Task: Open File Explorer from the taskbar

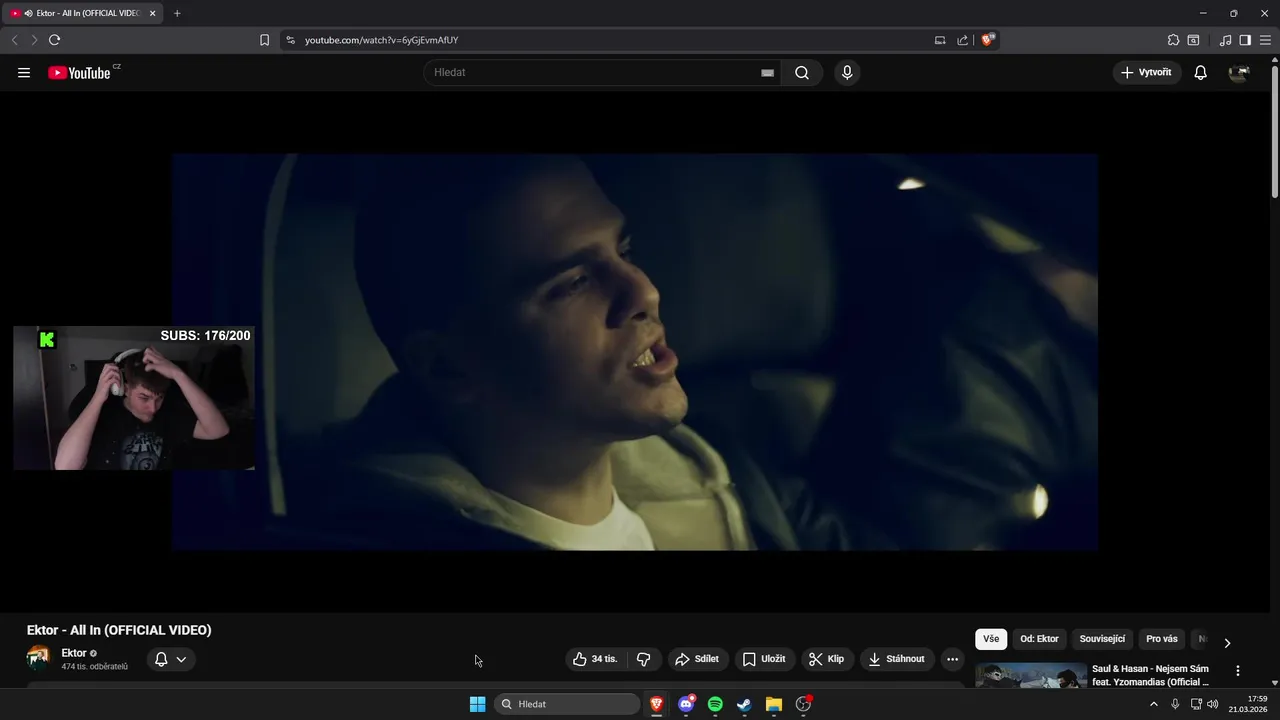Action: coord(773,704)
